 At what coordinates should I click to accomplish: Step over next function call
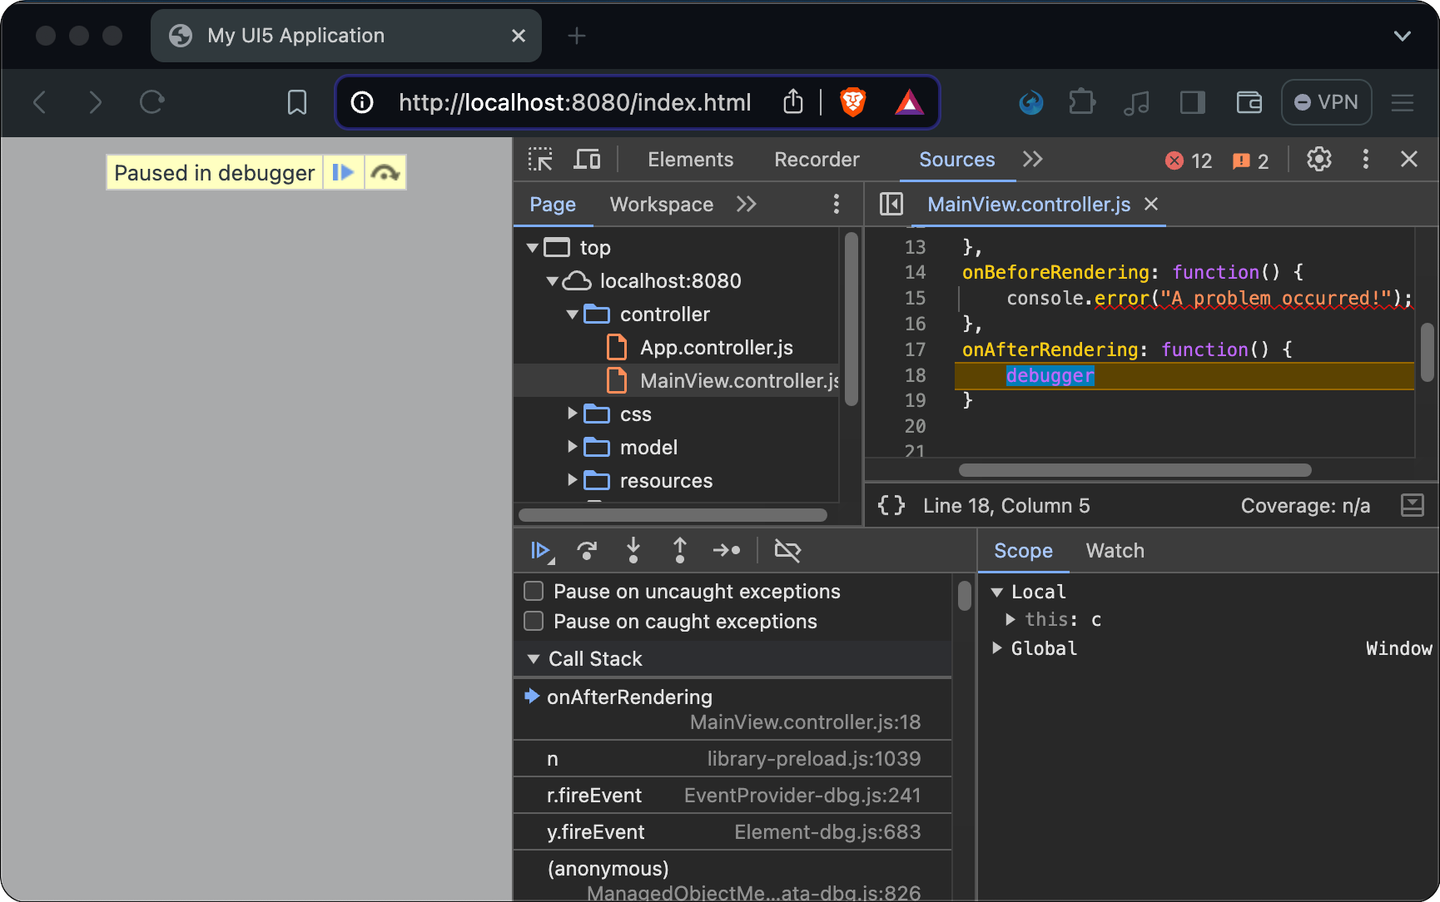[x=587, y=550]
